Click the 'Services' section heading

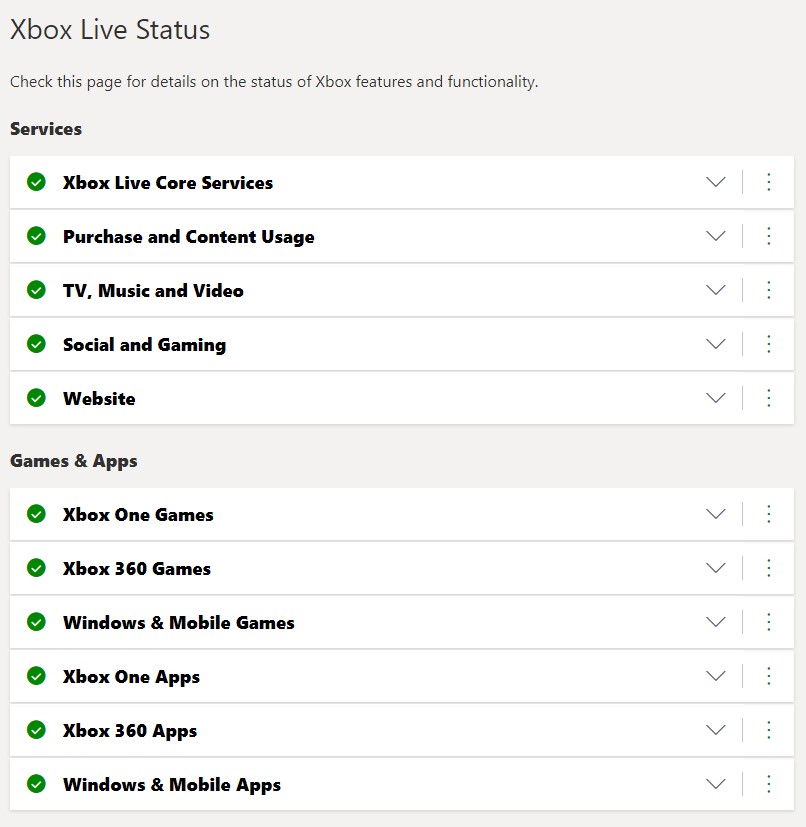tap(46, 129)
